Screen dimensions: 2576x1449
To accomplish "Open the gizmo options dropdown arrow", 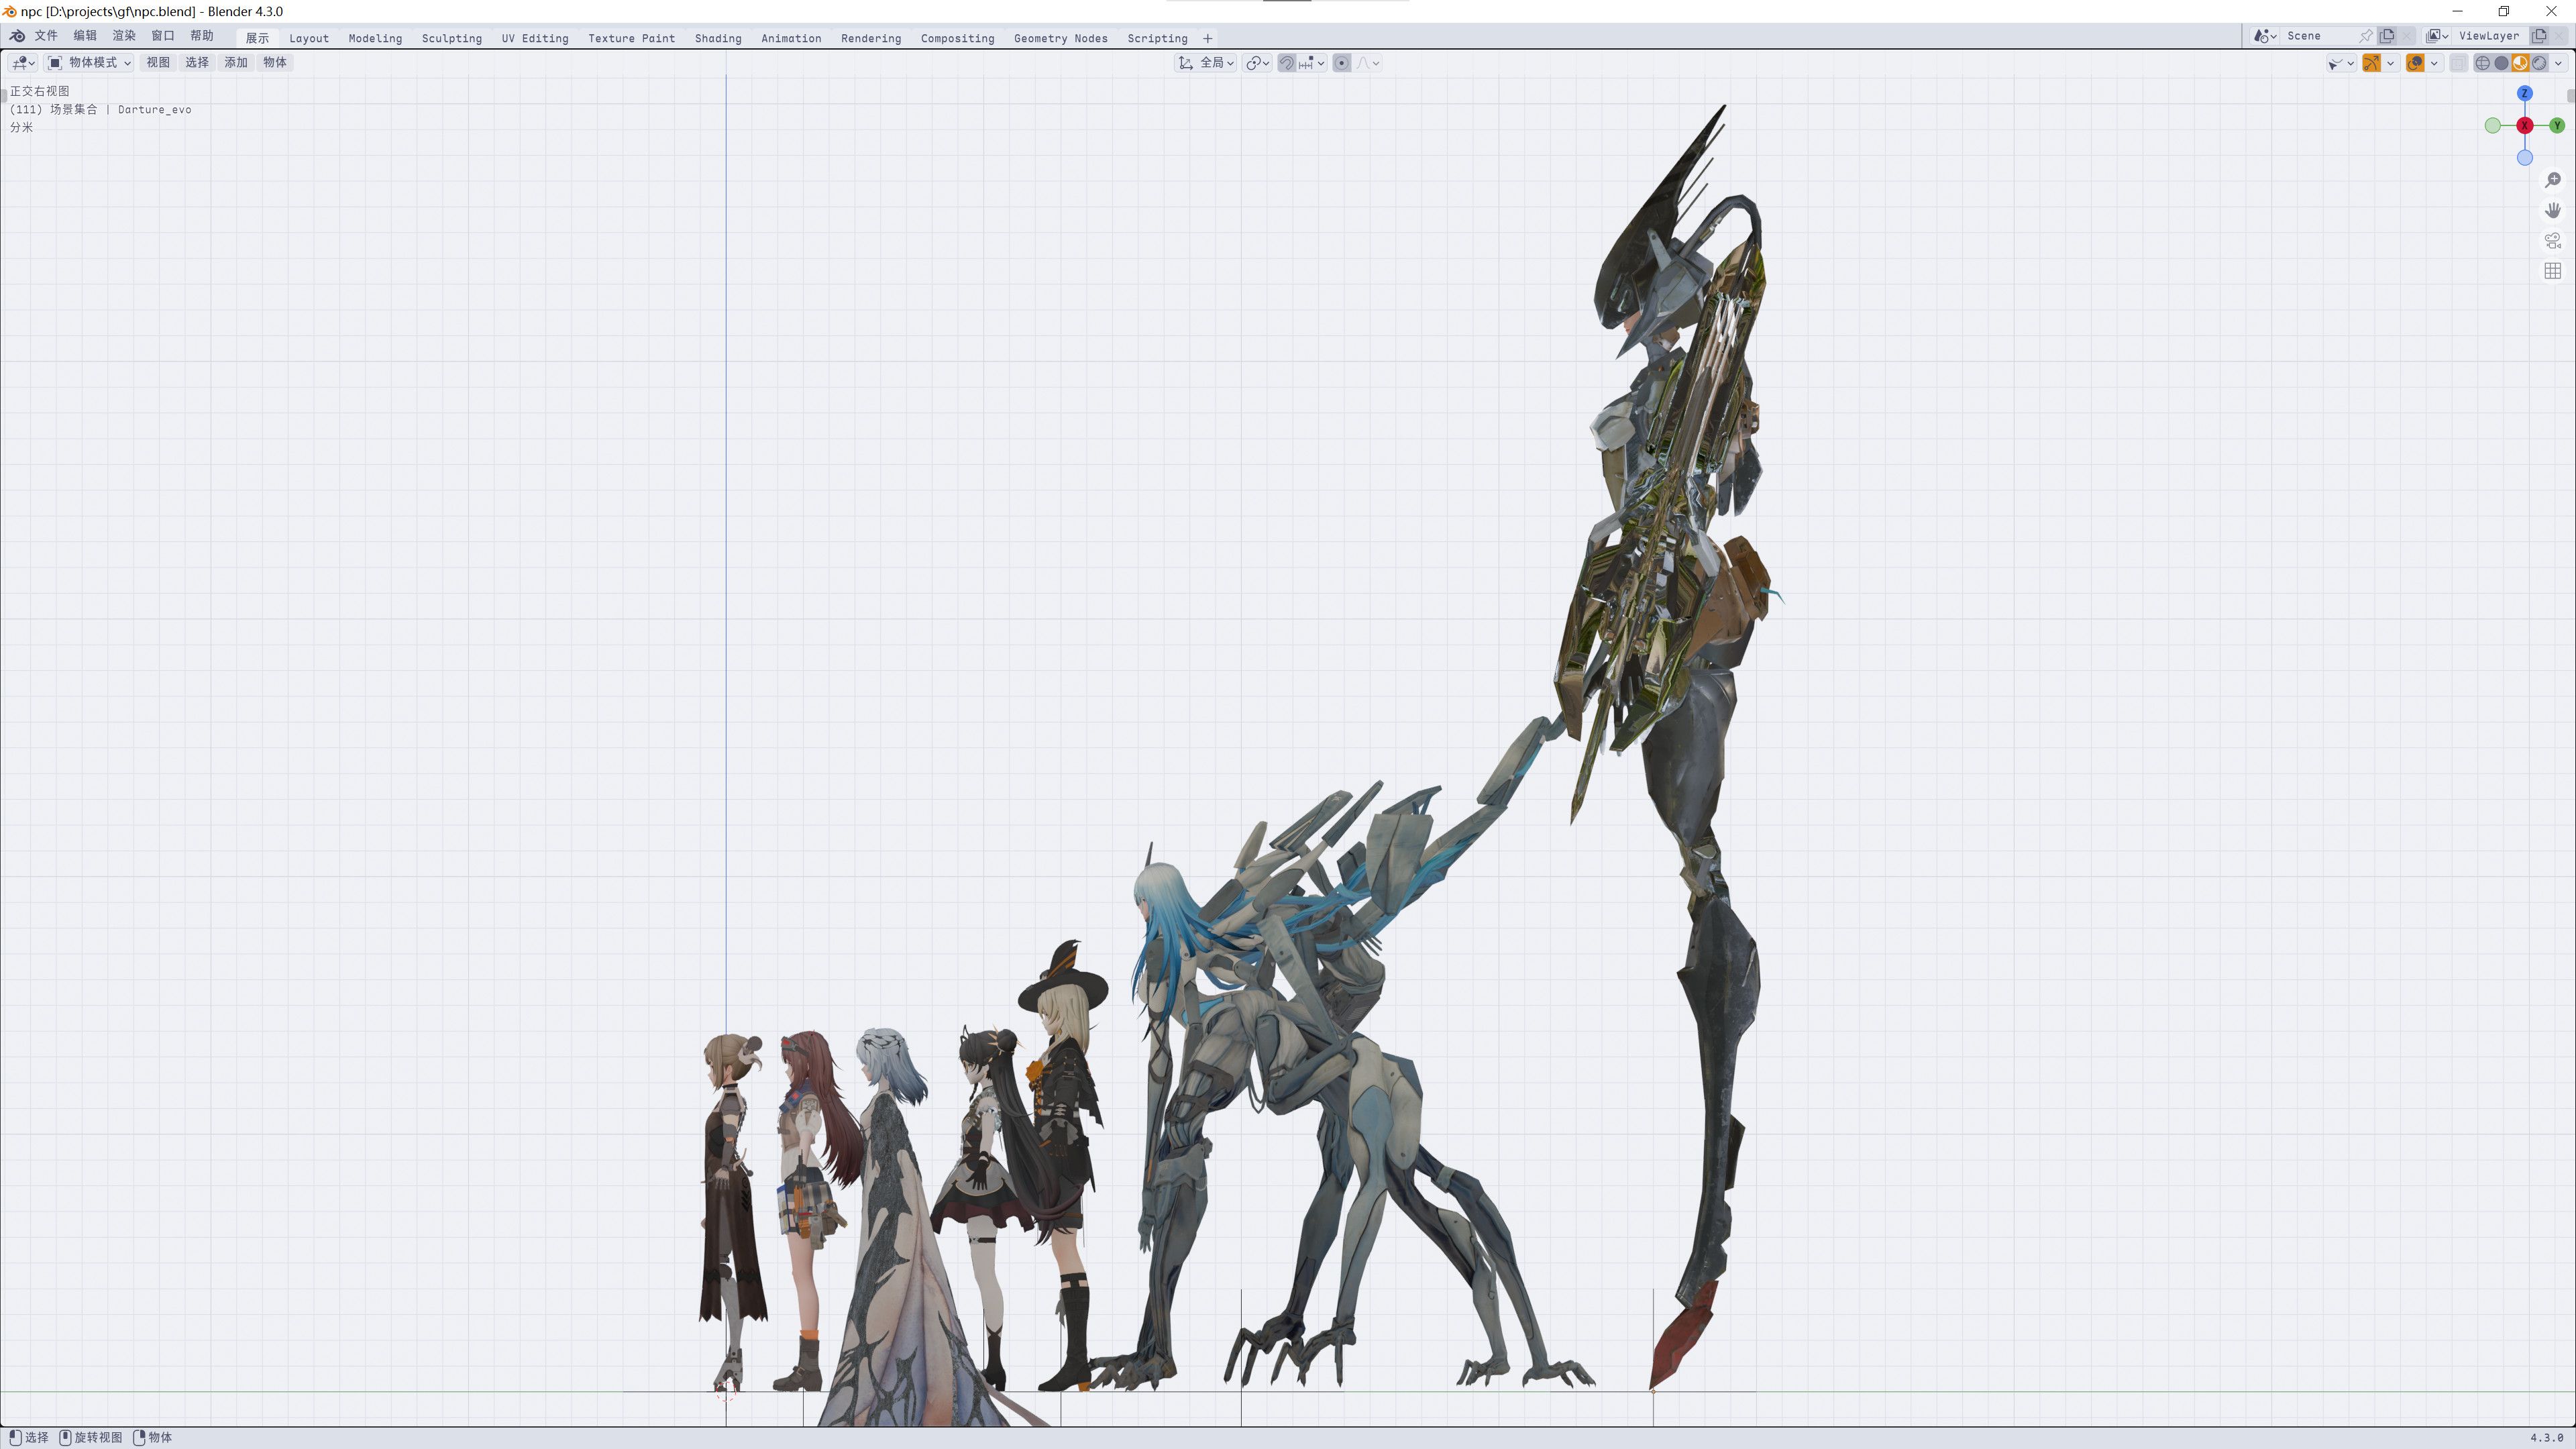I will click(2391, 63).
